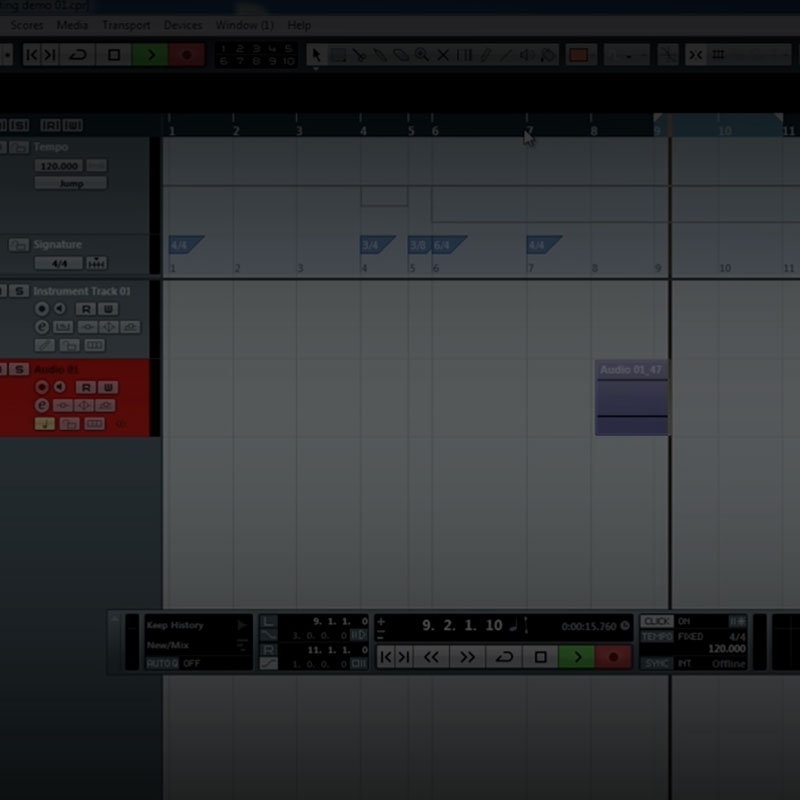Select the Mute X tool
The height and width of the screenshot is (800, 800).
443,55
